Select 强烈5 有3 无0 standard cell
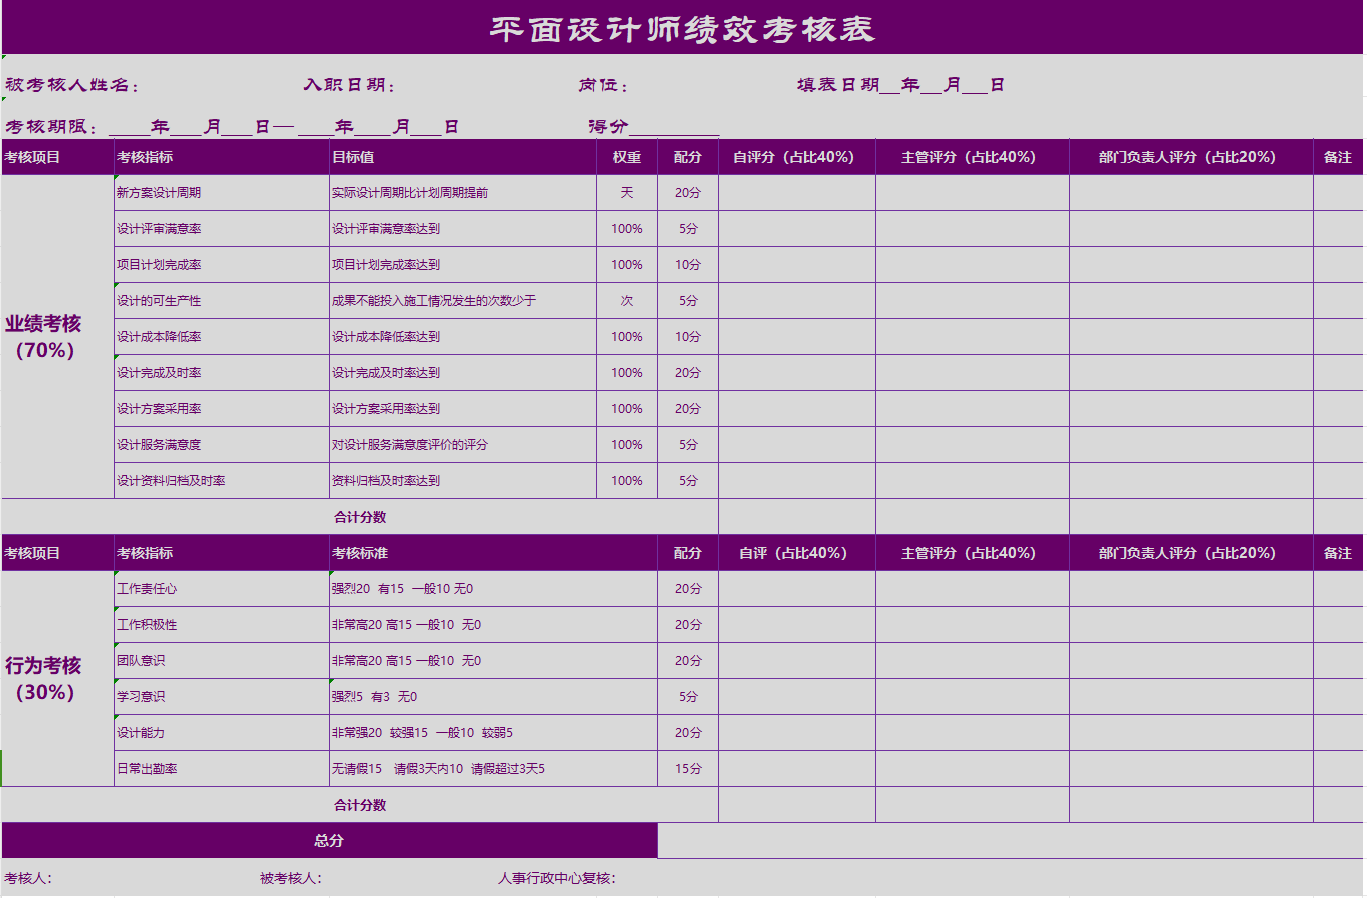This screenshot has height=898, width=1367. tap(493, 697)
